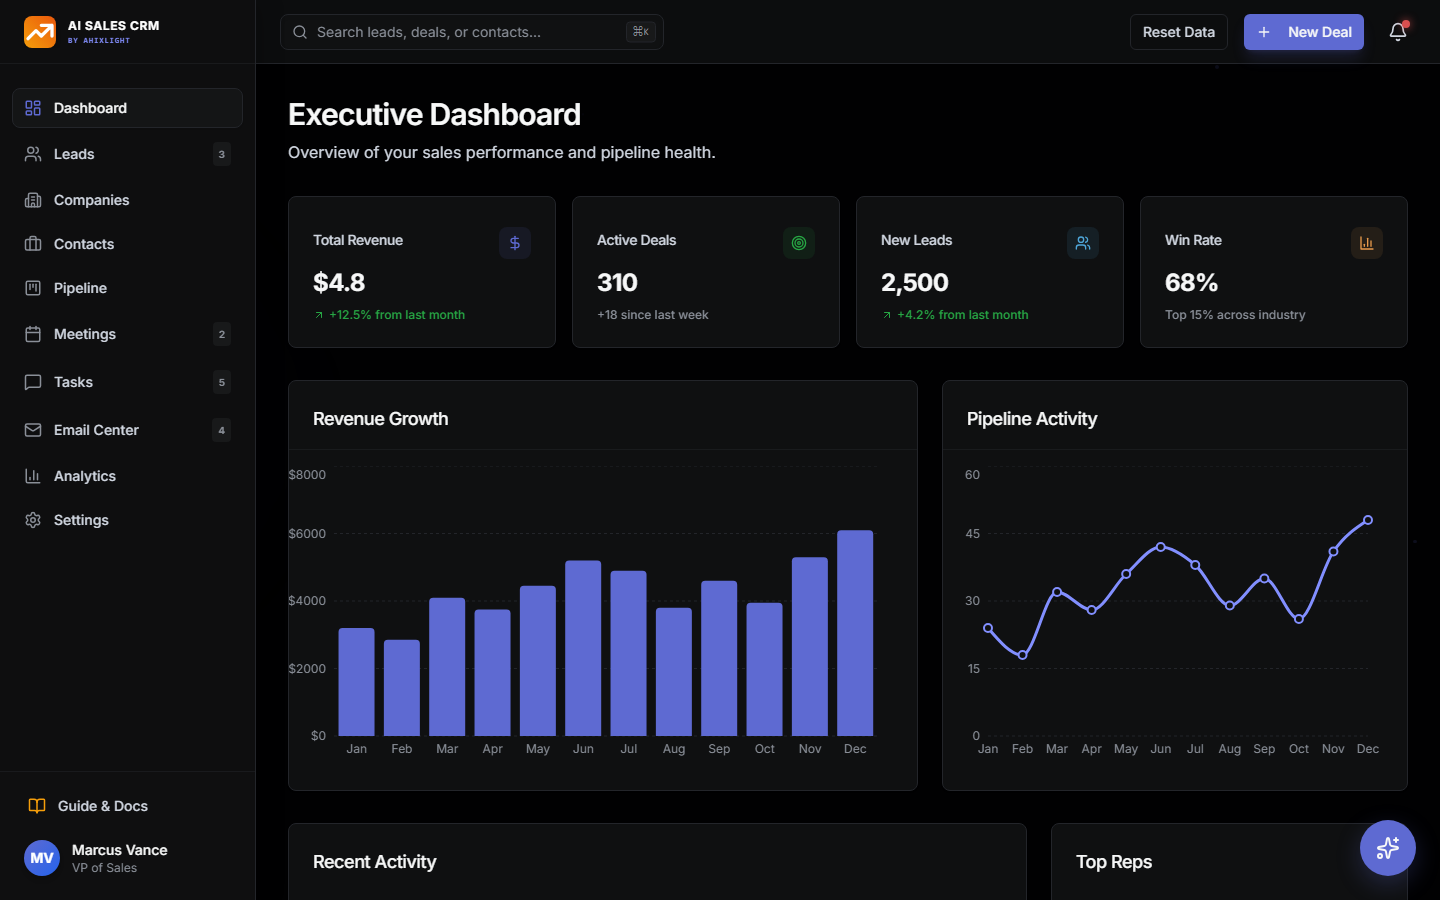
Task: Click the search magnifier icon
Action: pos(300,32)
